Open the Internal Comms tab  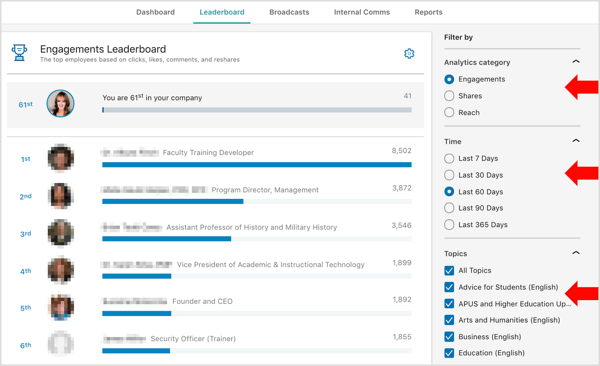point(362,12)
